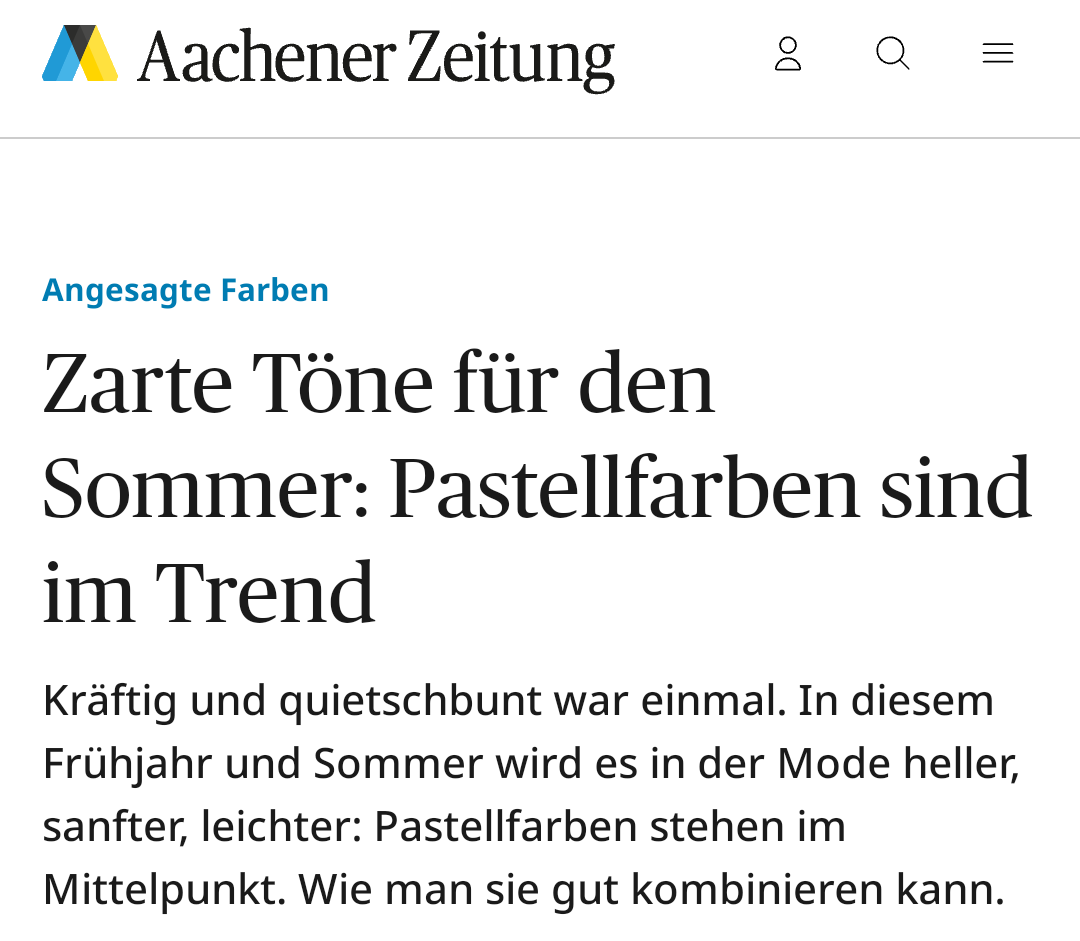Open the user account profile icon
The width and height of the screenshot is (1080, 941).
click(x=788, y=54)
